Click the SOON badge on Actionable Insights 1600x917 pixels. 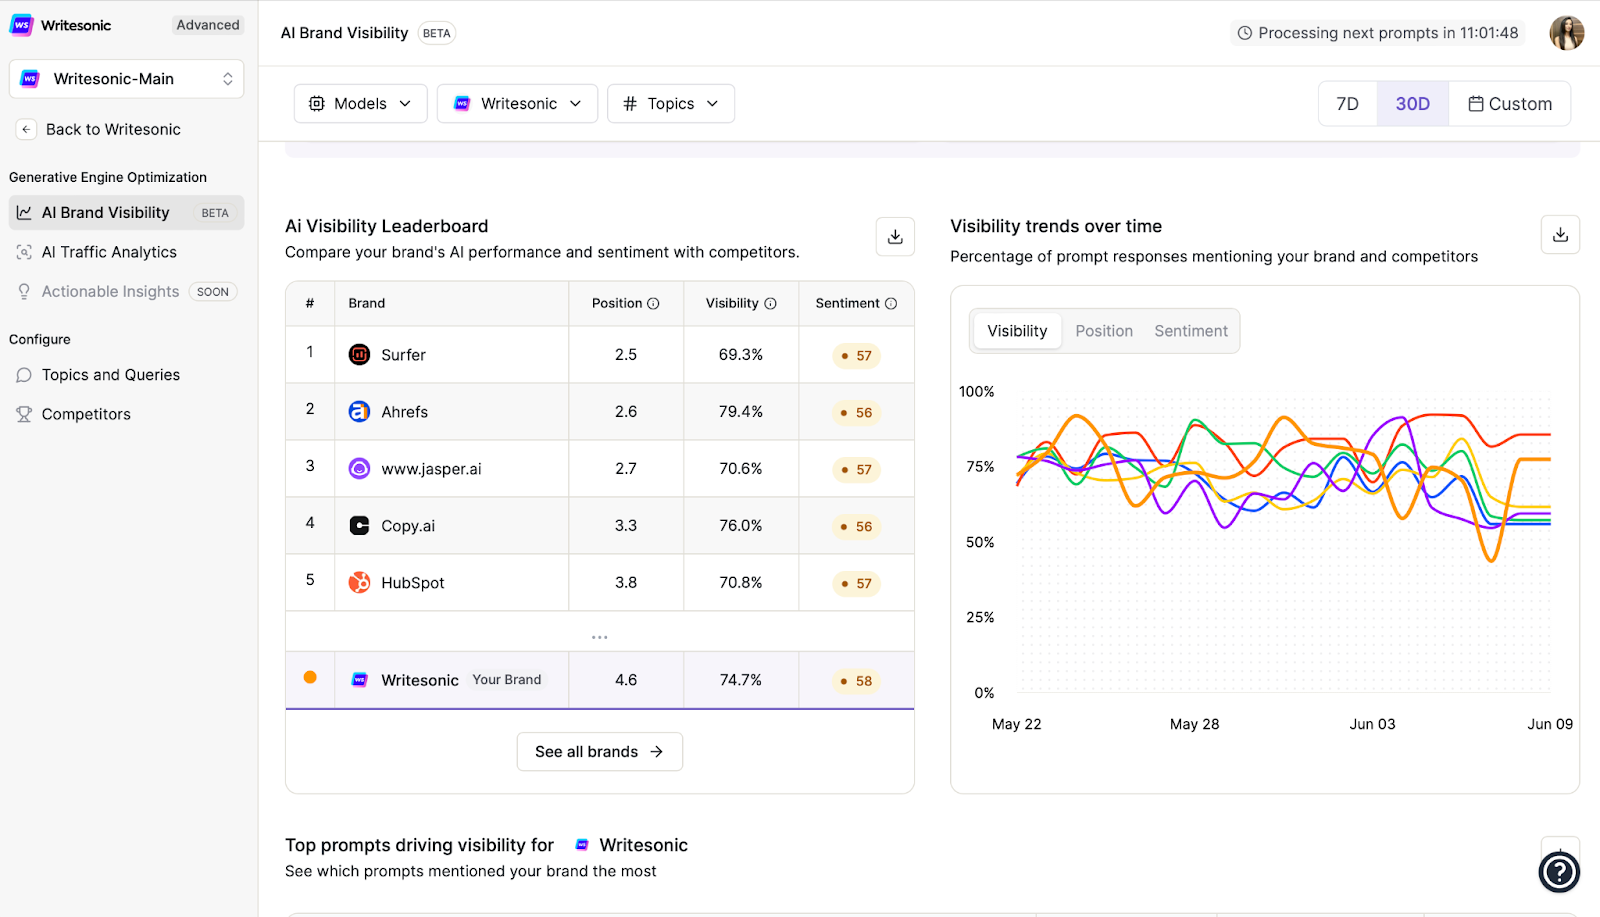click(213, 292)
